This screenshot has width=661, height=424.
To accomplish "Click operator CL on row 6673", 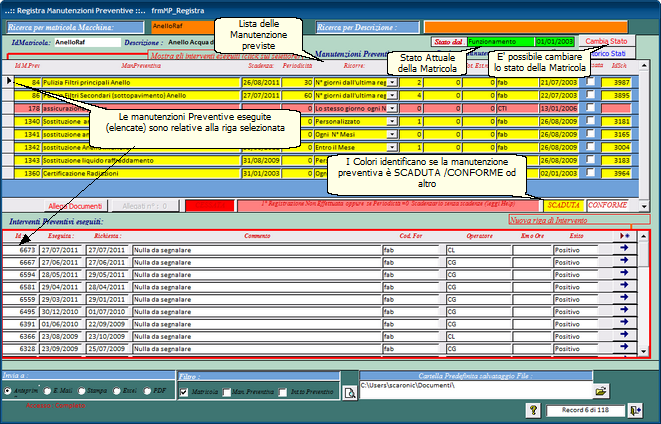I will [x=478, y=250].
